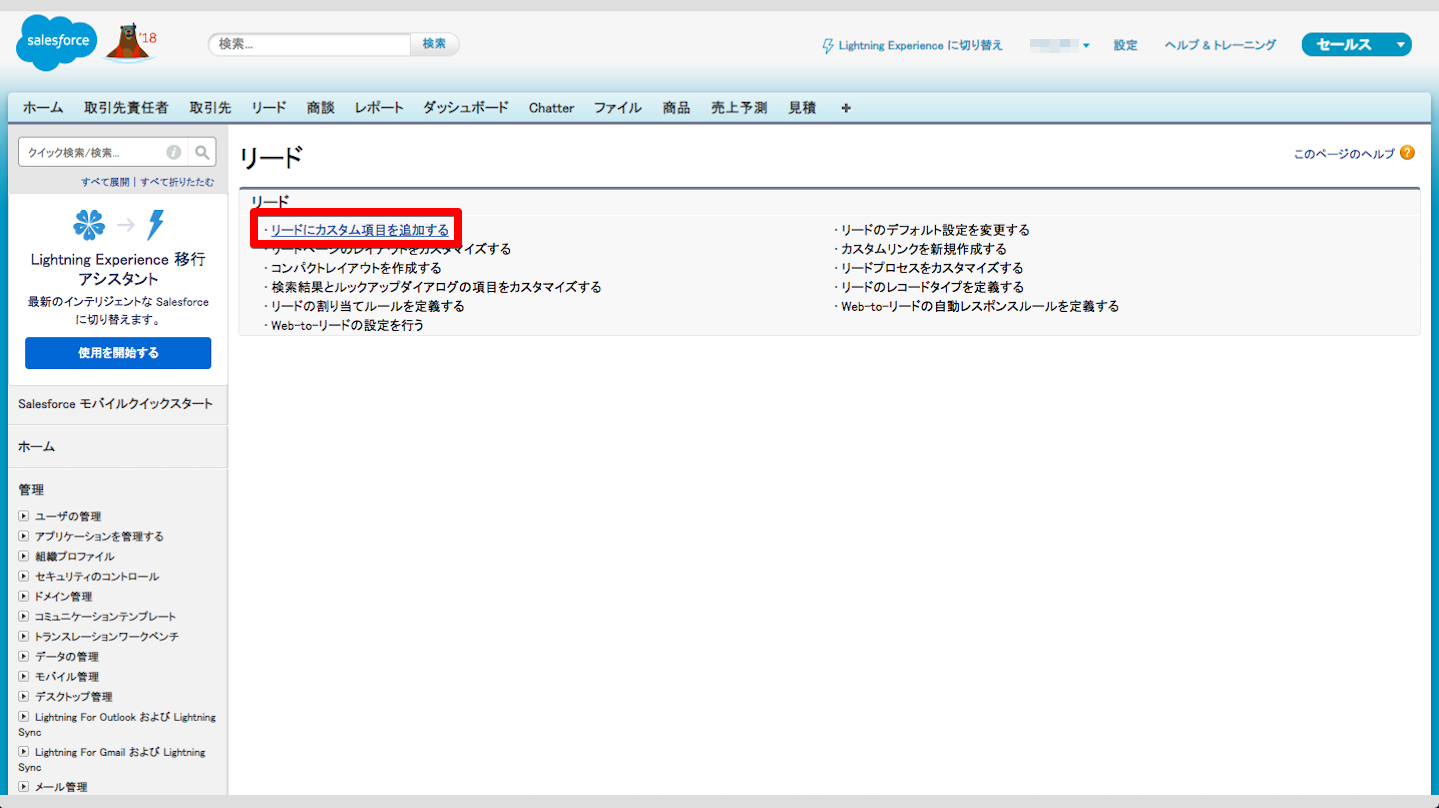Screen dimensions: 1439x808
Task: Expand the トランスレーションワークベンチ node
Action: click(x=24, y=636)
